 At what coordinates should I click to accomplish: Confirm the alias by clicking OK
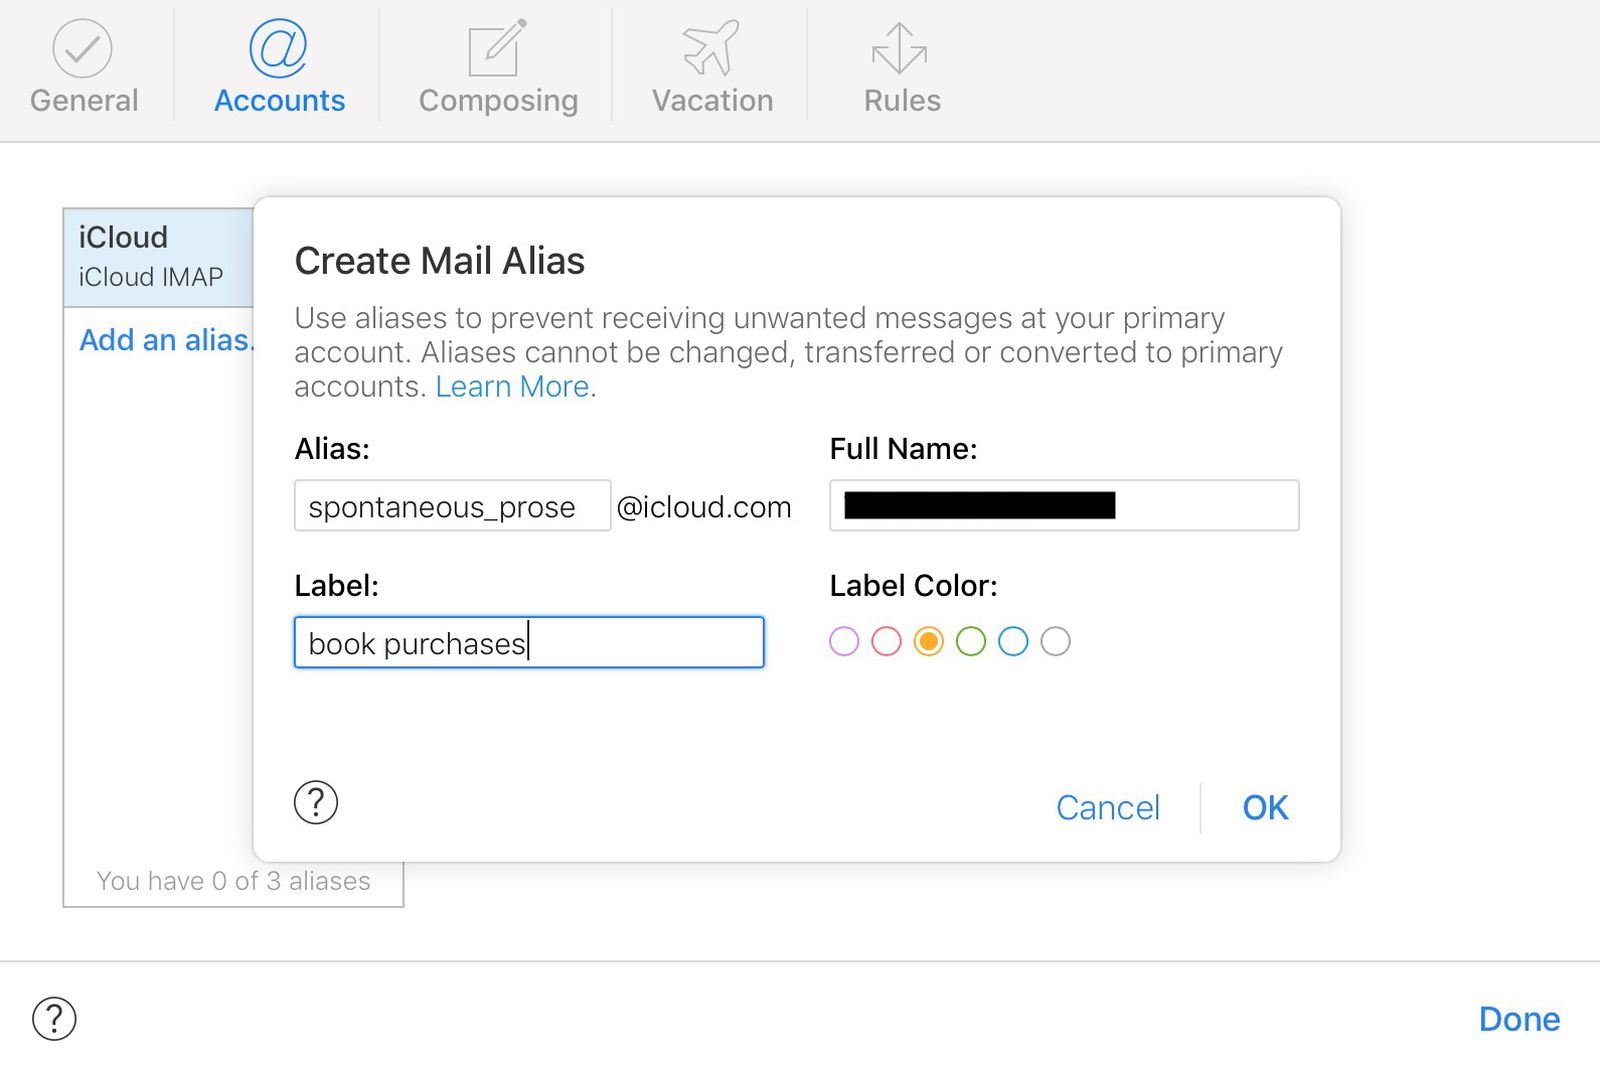point(1264,807)
